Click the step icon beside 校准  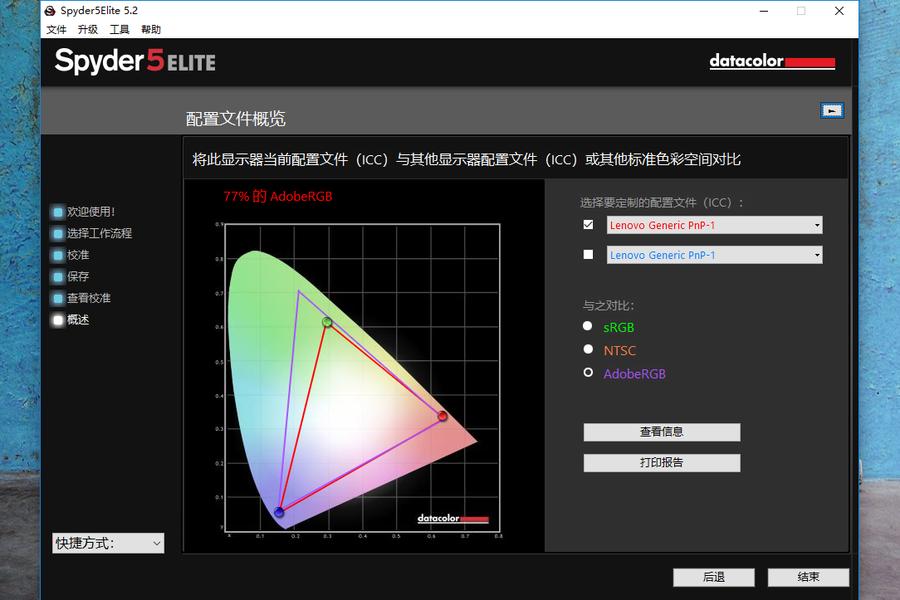(x=58, y=255)
